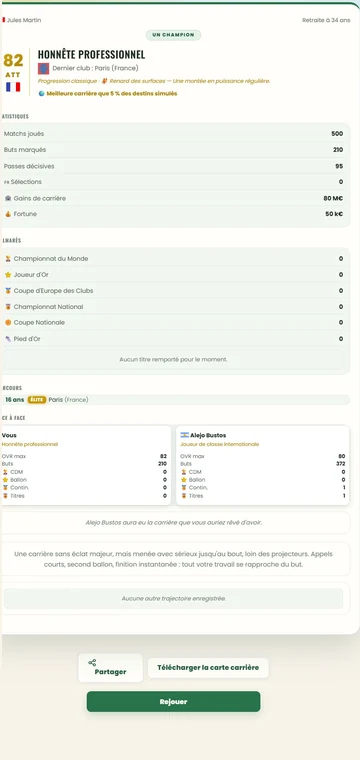360x760 pixels.
Task: Click the Retraite à 34 ans text
Action: tap(326, 20)
